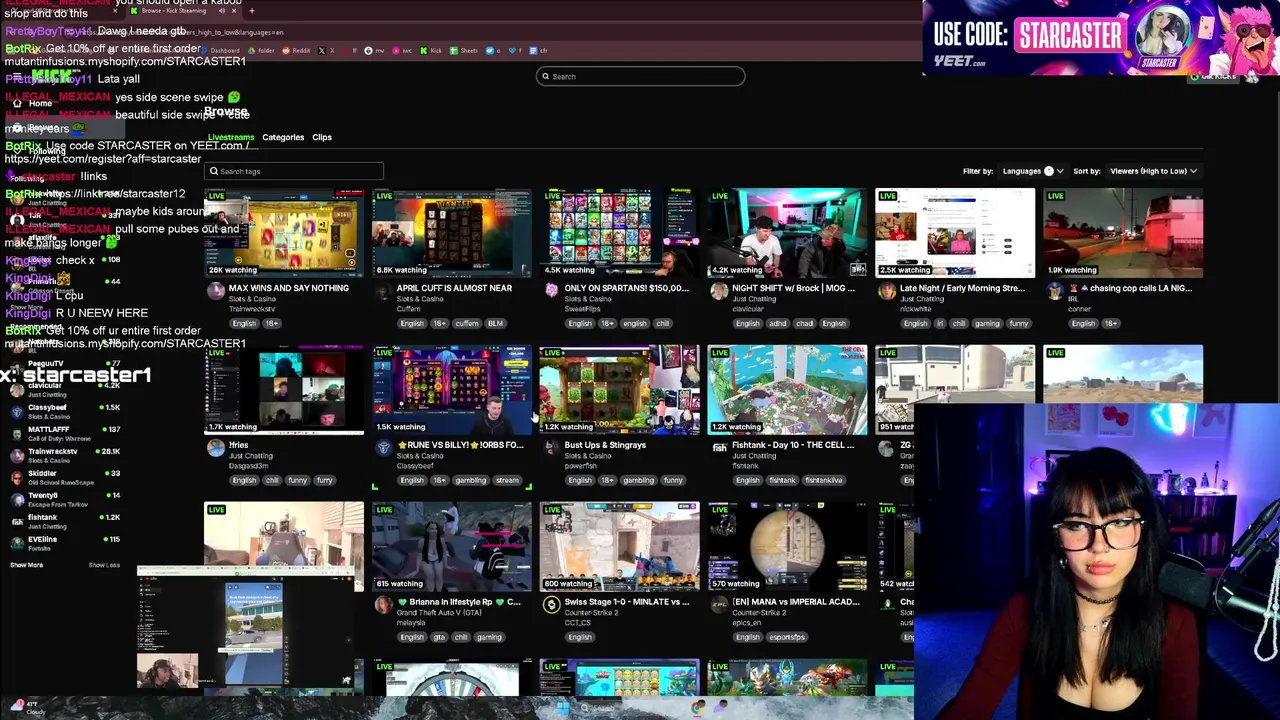Click the Home icon in the sidebar
This screenshot has width=1280, height=720.
pos(17,103)
